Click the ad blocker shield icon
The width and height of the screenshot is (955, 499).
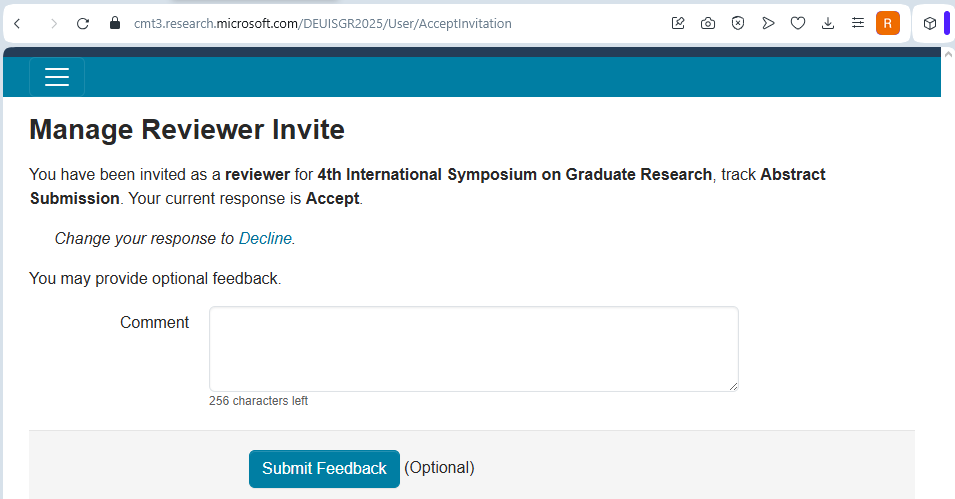click(x=738, y=23)
